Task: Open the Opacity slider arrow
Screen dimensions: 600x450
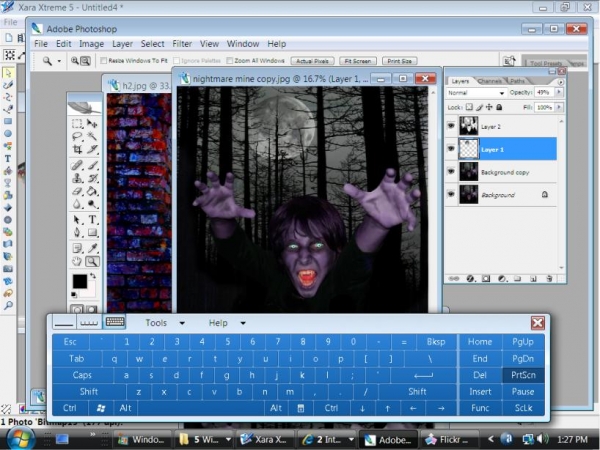Action: (559, 92)
